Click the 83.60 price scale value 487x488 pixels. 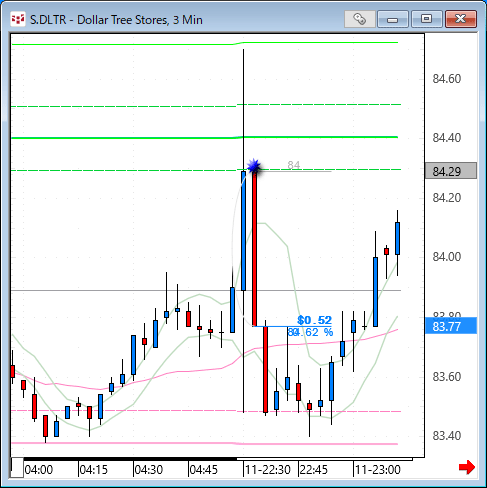pyautogui.click(x=447, y=376)
